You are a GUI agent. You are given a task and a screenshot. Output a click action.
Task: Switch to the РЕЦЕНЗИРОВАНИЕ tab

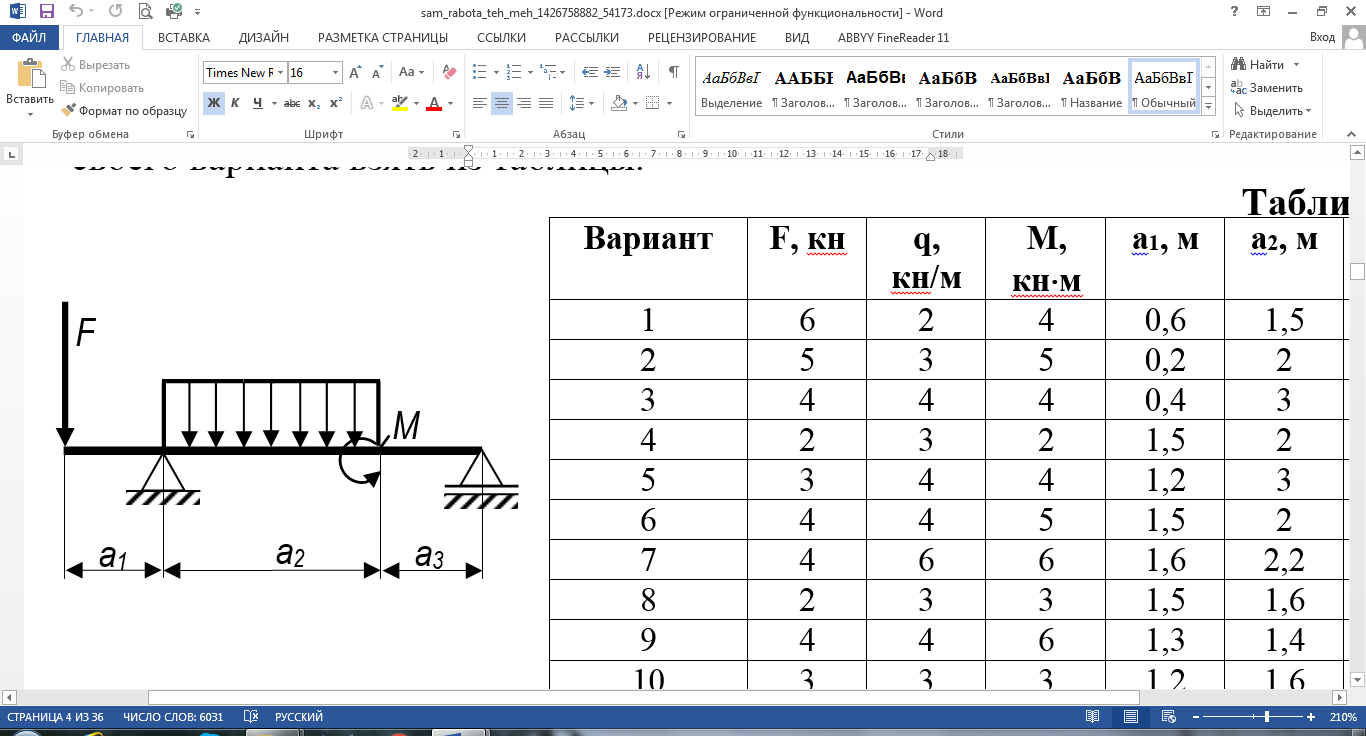coord(702,38)
